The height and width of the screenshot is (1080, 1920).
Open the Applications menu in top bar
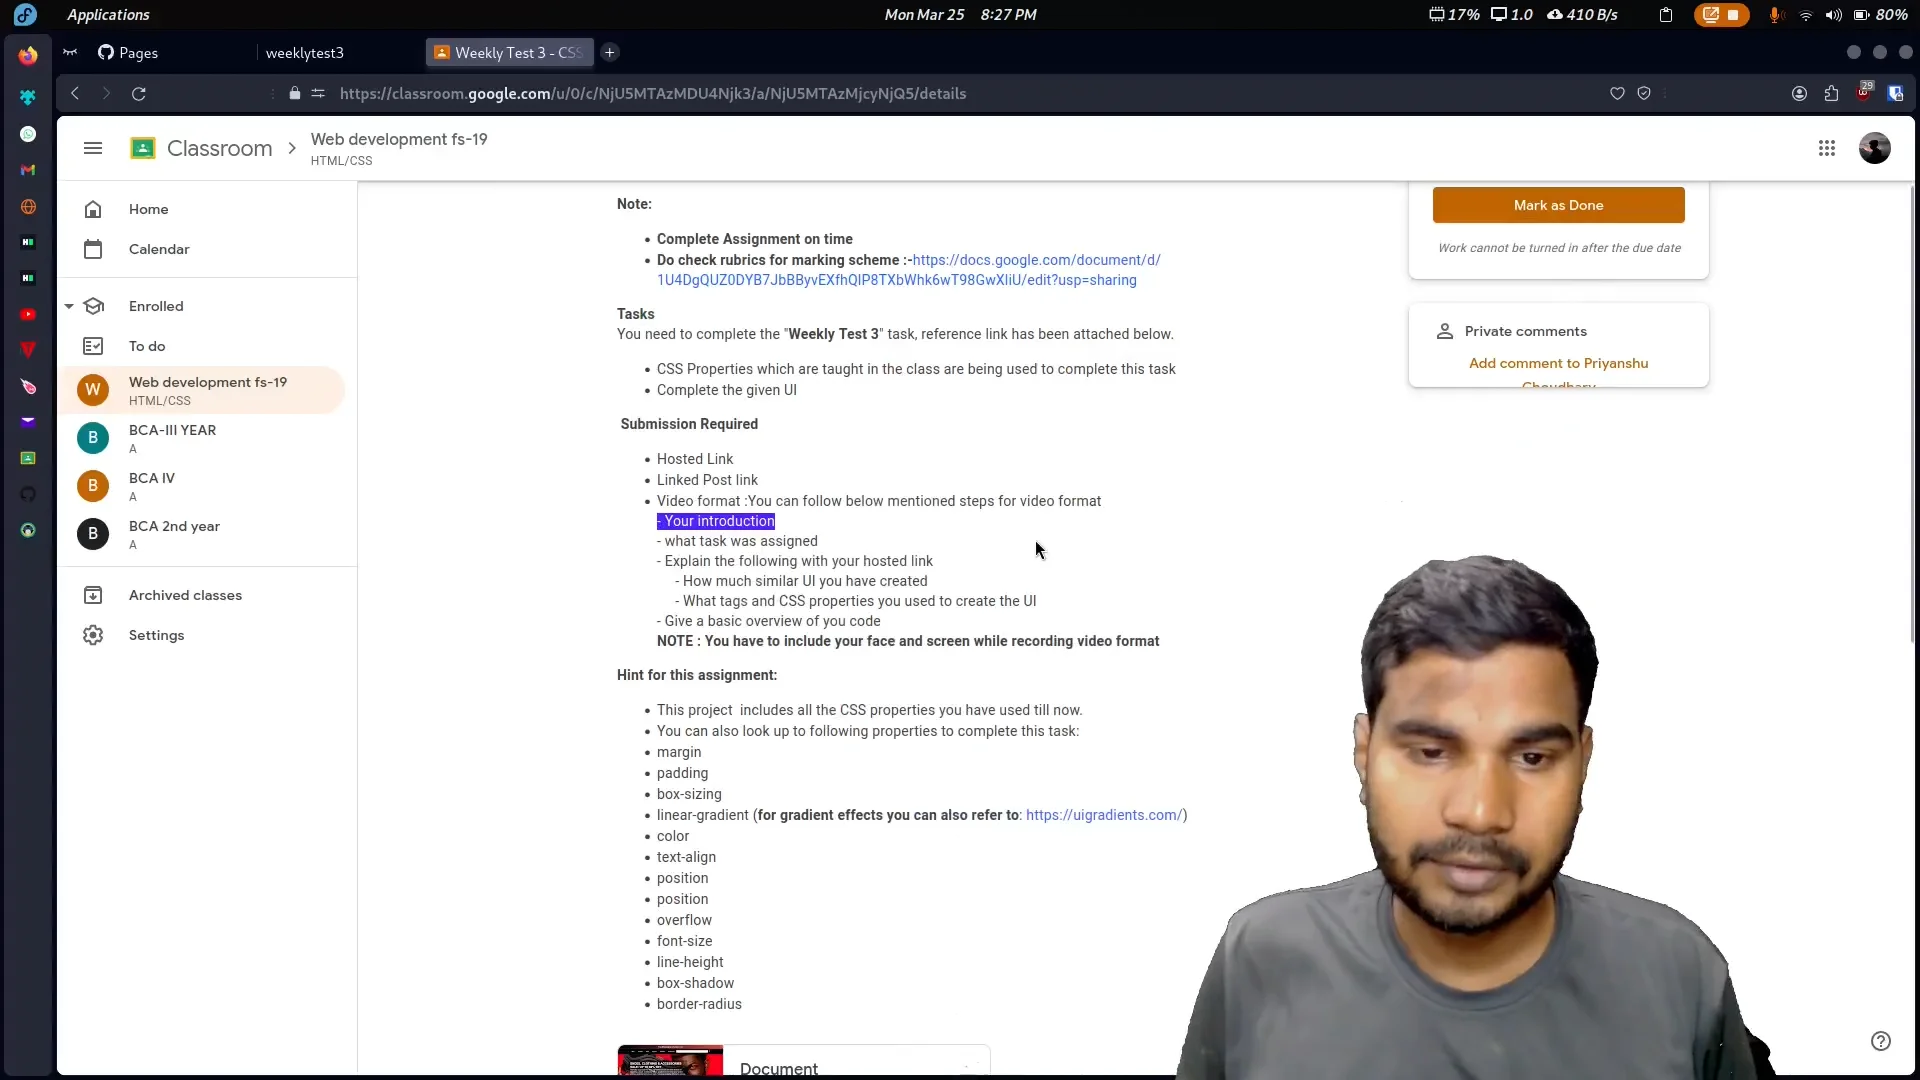pyautogui.click(x=108, y=15)
